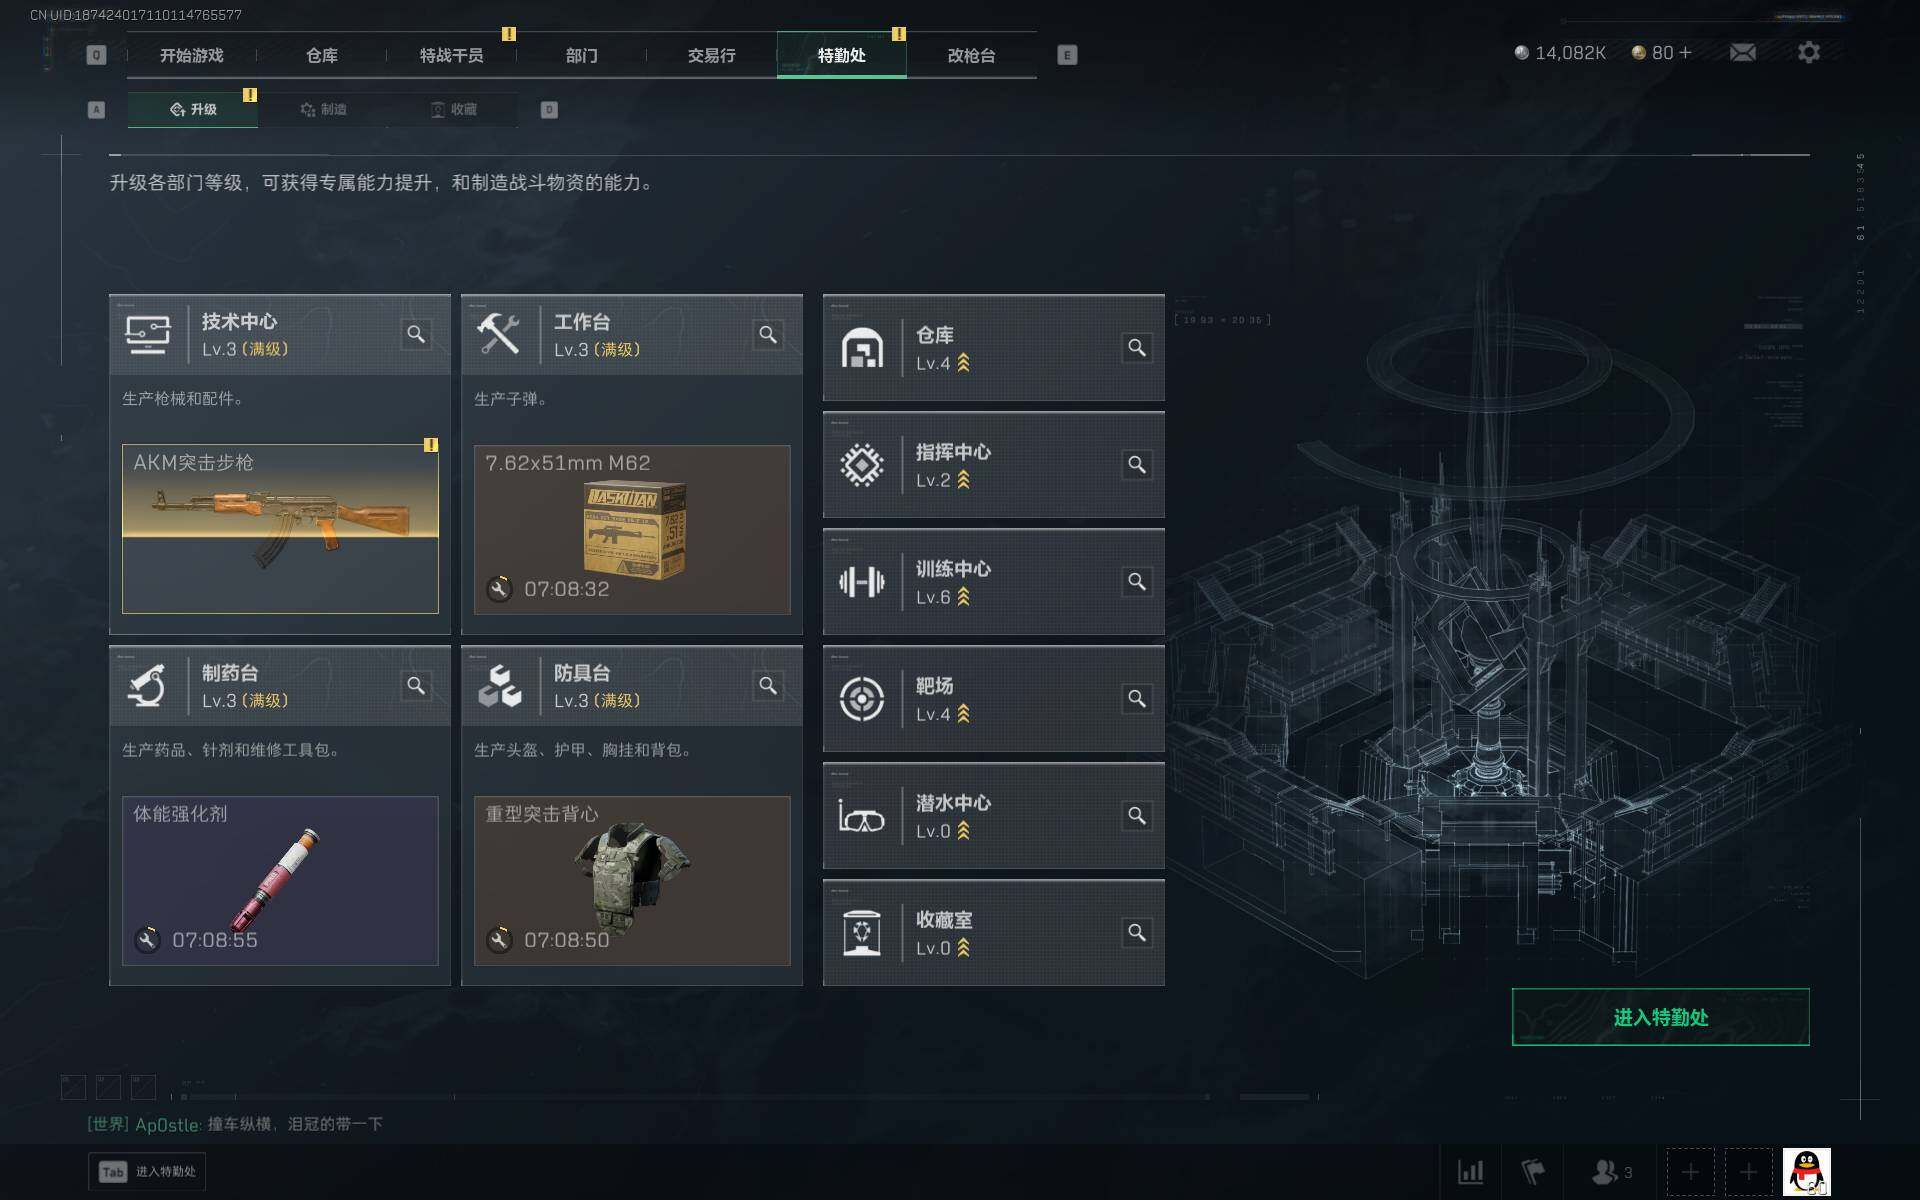Open the mail envelope icon
The image size is (1920, 1200).
(x=1743, y=52)
